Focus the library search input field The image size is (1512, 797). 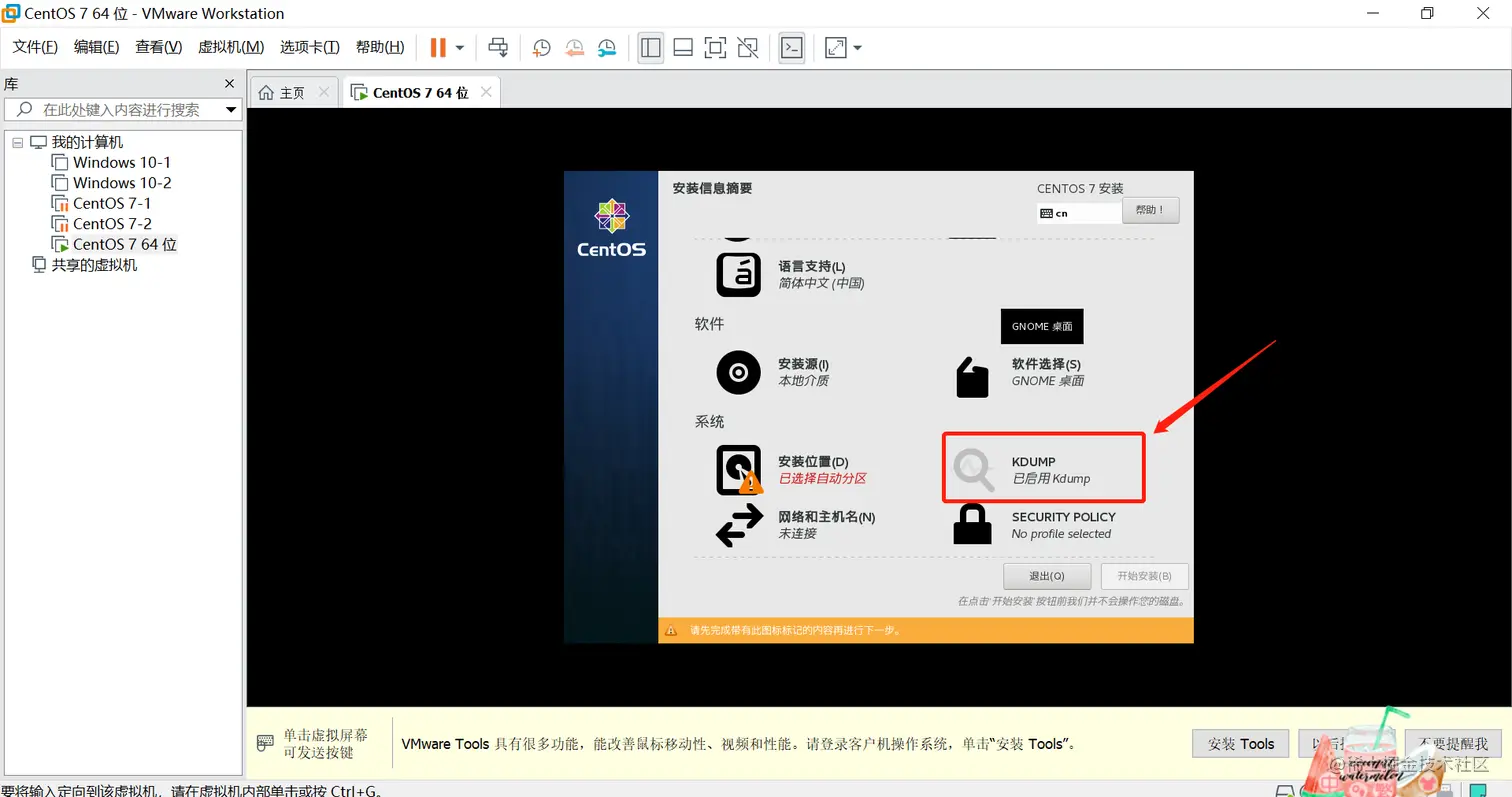(x=120, y=110)
